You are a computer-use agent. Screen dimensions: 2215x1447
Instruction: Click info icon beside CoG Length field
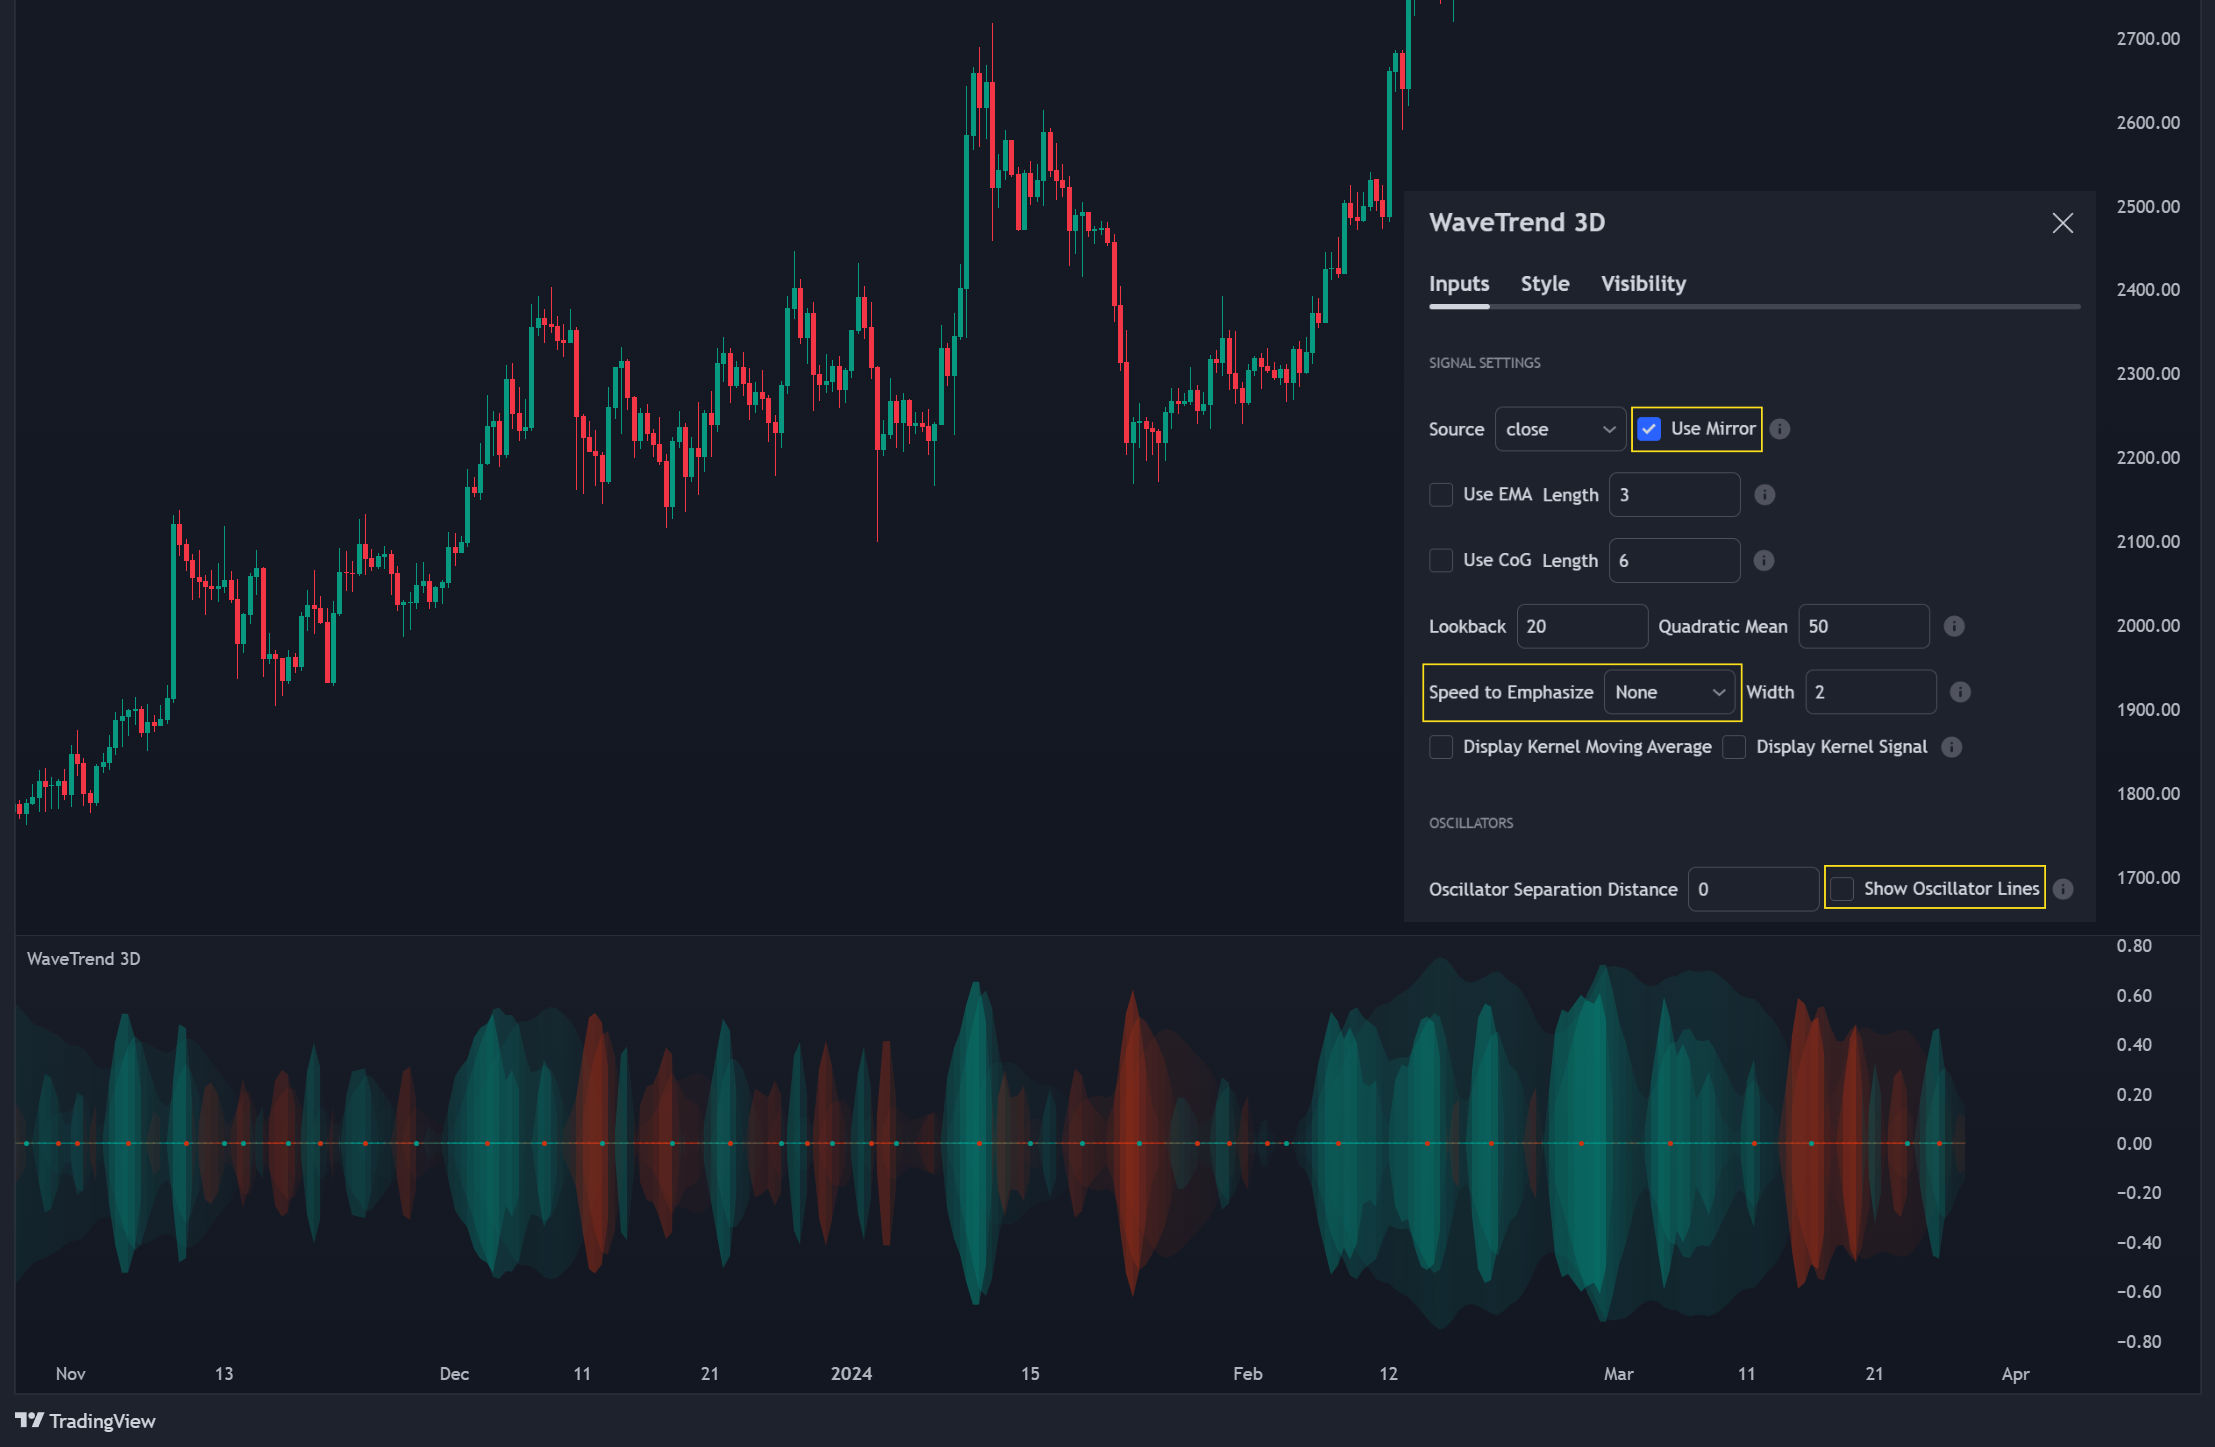pyautogui.click(x=1764, y=561)
